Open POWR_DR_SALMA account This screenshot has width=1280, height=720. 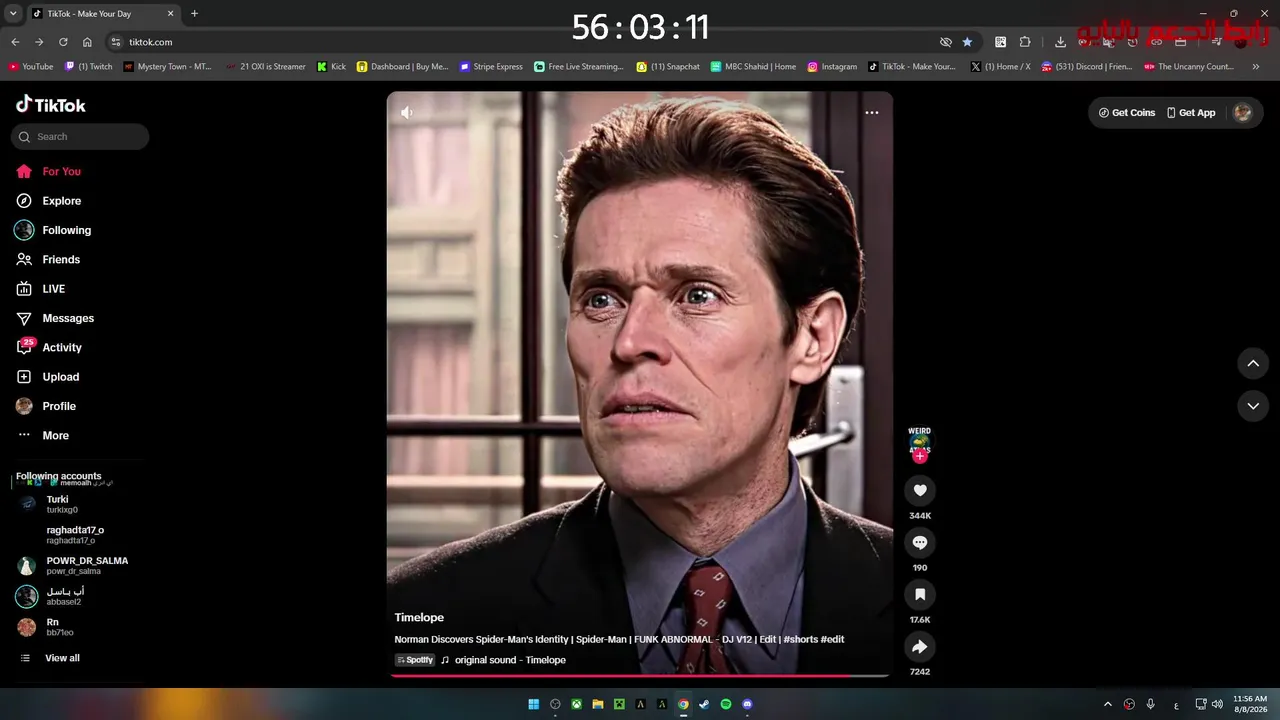click(73, 566)
